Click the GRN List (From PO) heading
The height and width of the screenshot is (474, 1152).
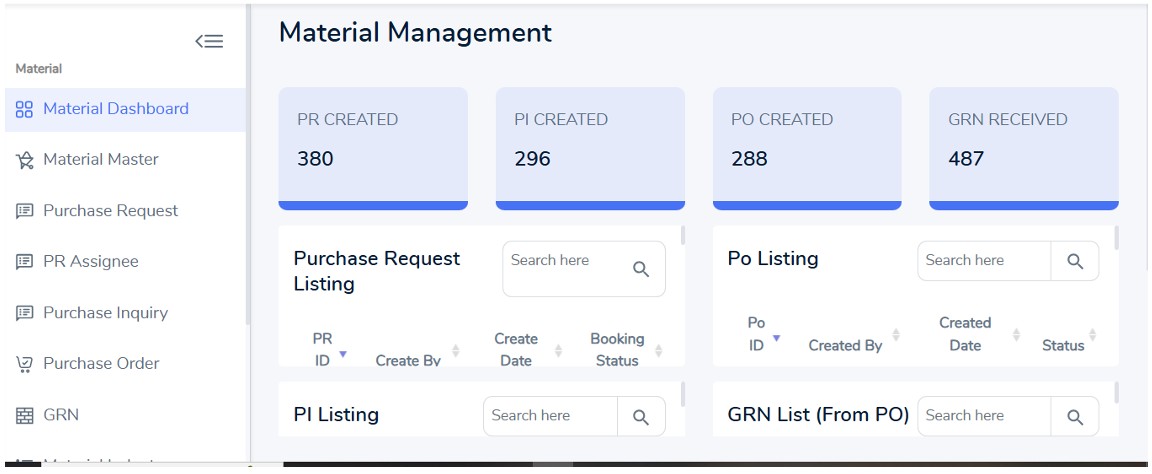tap(818, 415)
